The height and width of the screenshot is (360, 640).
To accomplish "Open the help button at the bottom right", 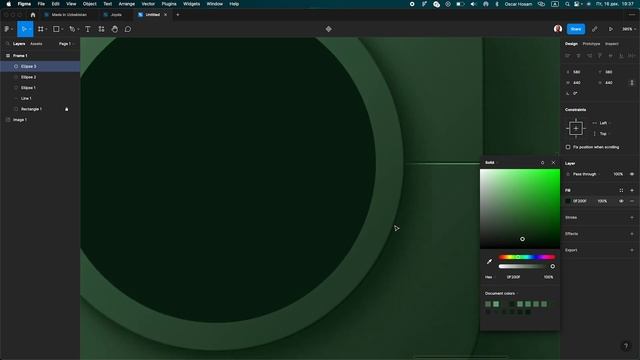I will pyautogui.click(x=626, y=346).
